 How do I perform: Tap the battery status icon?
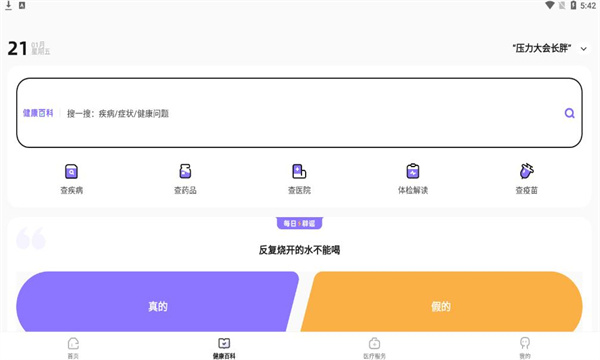tap(573, 5)
